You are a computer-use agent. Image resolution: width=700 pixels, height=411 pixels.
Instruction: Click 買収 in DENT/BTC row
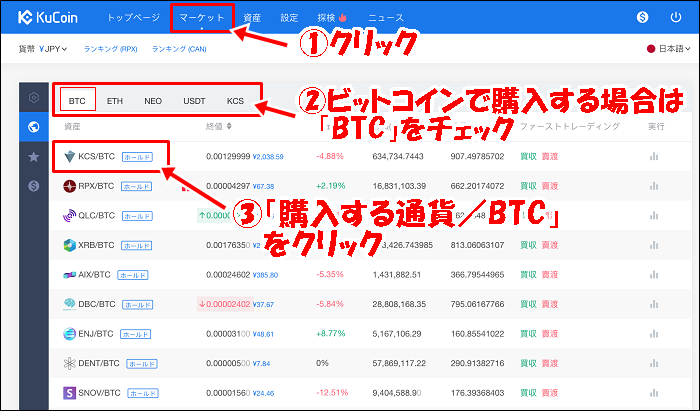(x=529, y=363)
